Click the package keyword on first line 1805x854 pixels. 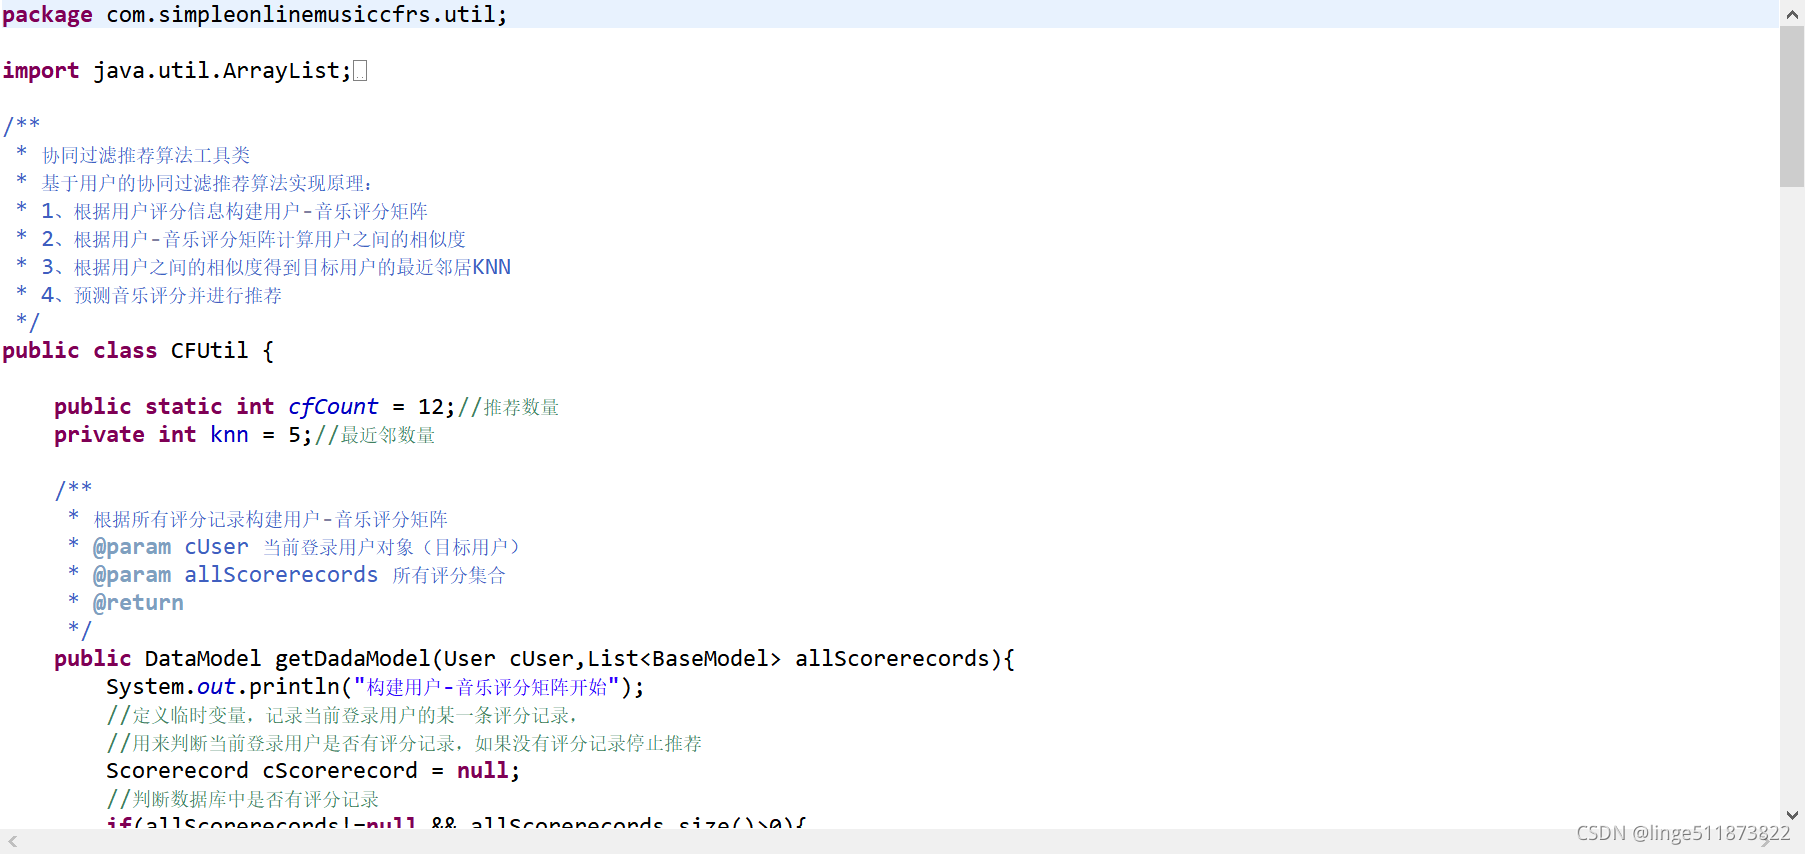click(x=47, y=15)
